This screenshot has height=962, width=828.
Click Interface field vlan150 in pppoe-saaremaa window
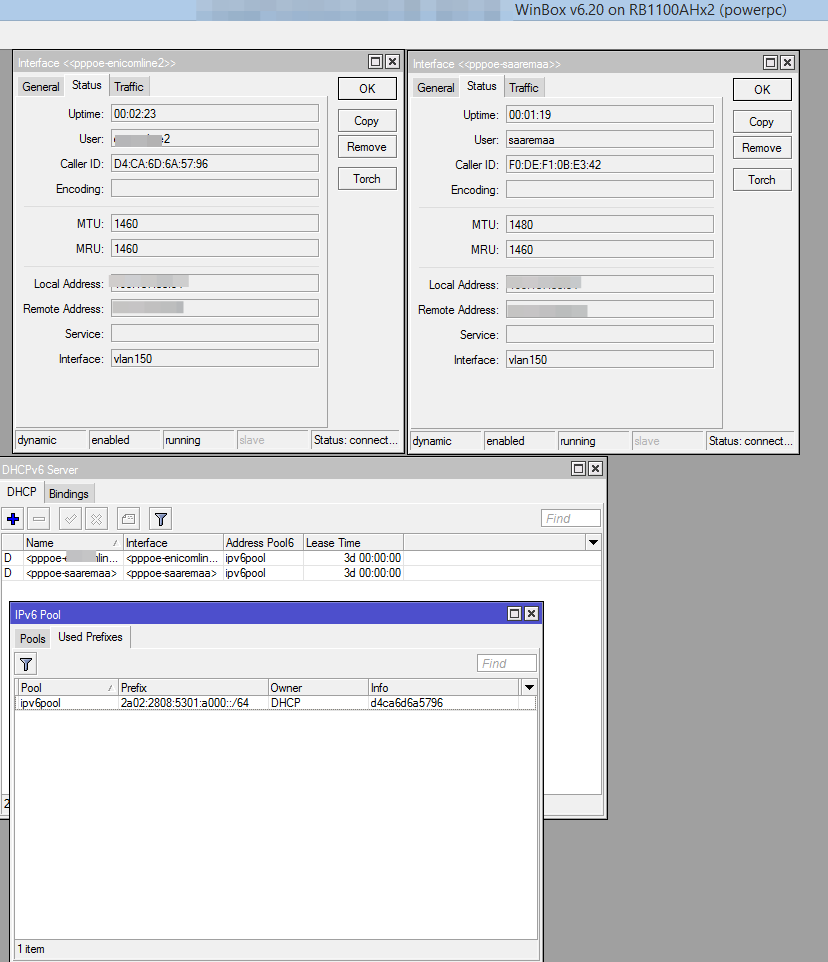point(610,360)
